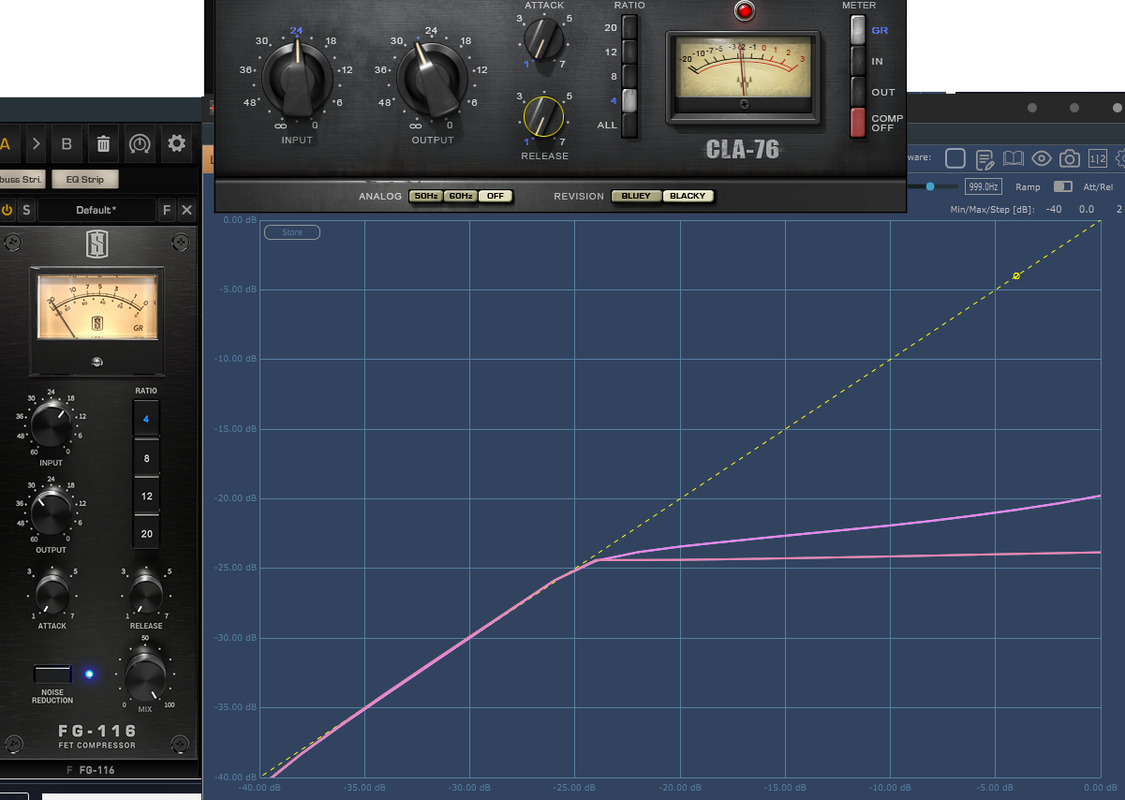Image resolution: width=1125 pixels, height=800 pixels.
Task: Click the CLA-76 Attack knob
Action: (x=544, y=39)
